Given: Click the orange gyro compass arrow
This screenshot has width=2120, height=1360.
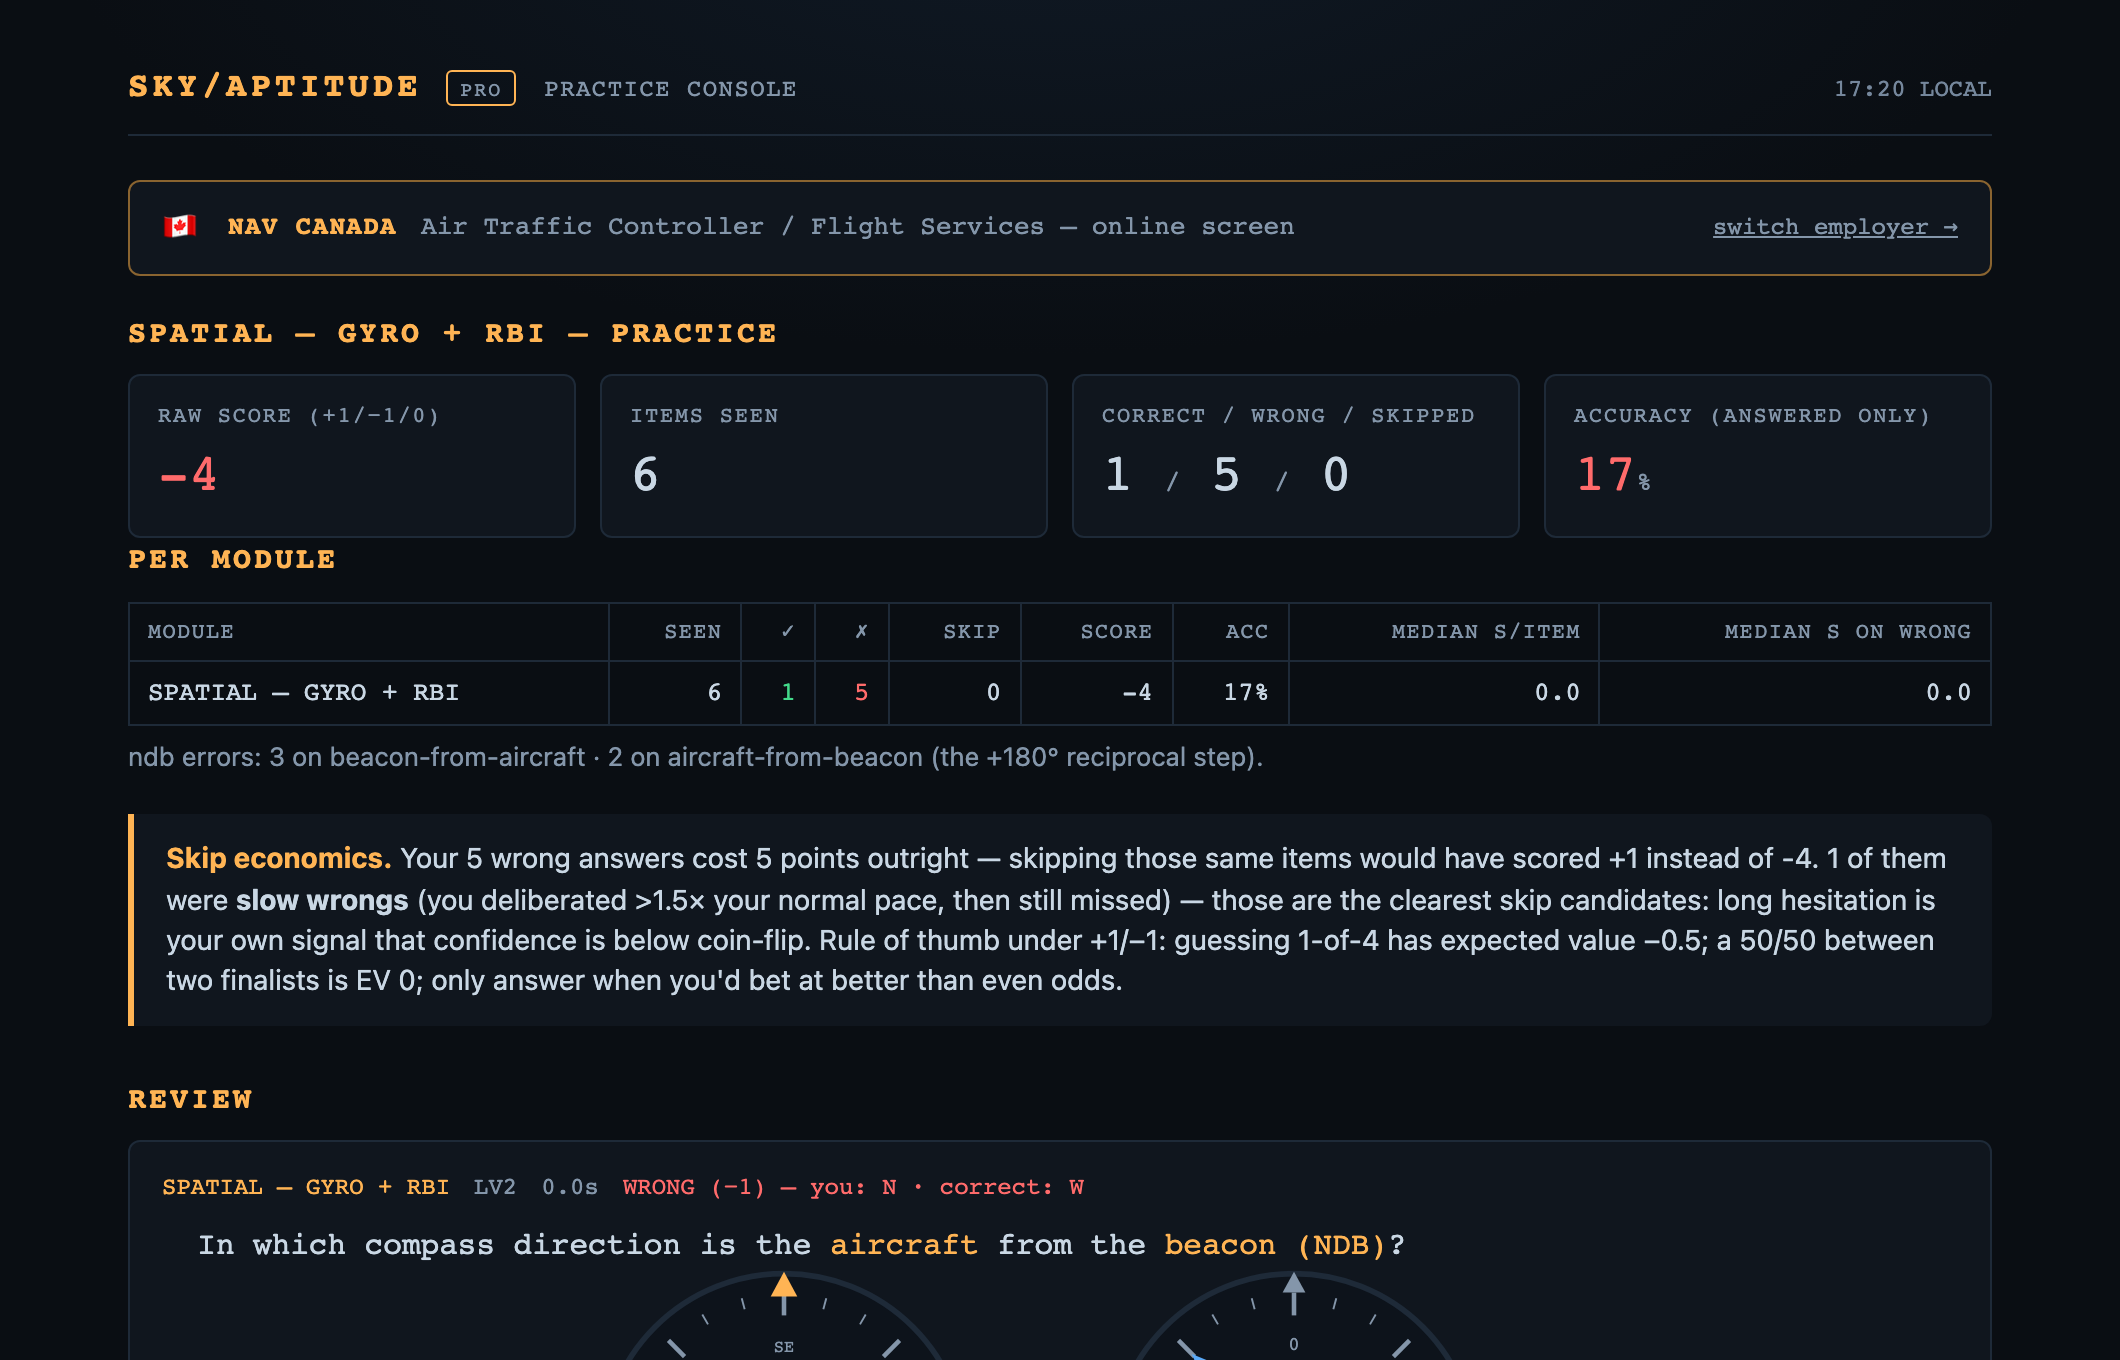Looking at the screenshot, I should (x=784, y=1292).
